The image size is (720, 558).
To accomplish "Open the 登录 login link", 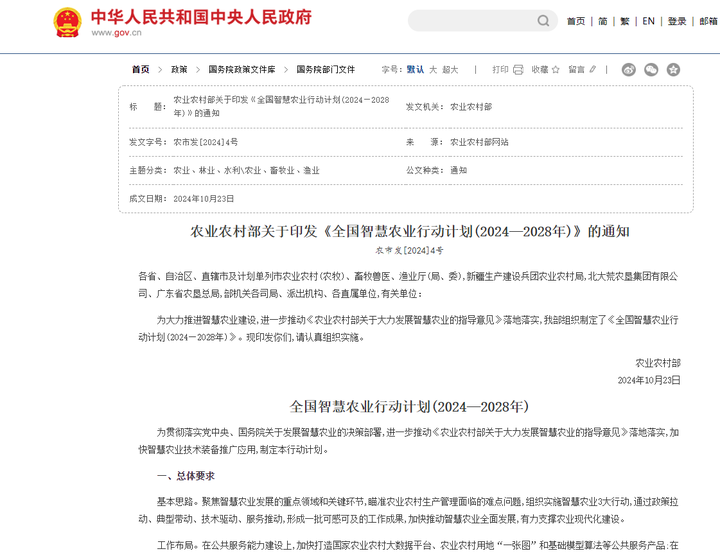I will point(677,21).
